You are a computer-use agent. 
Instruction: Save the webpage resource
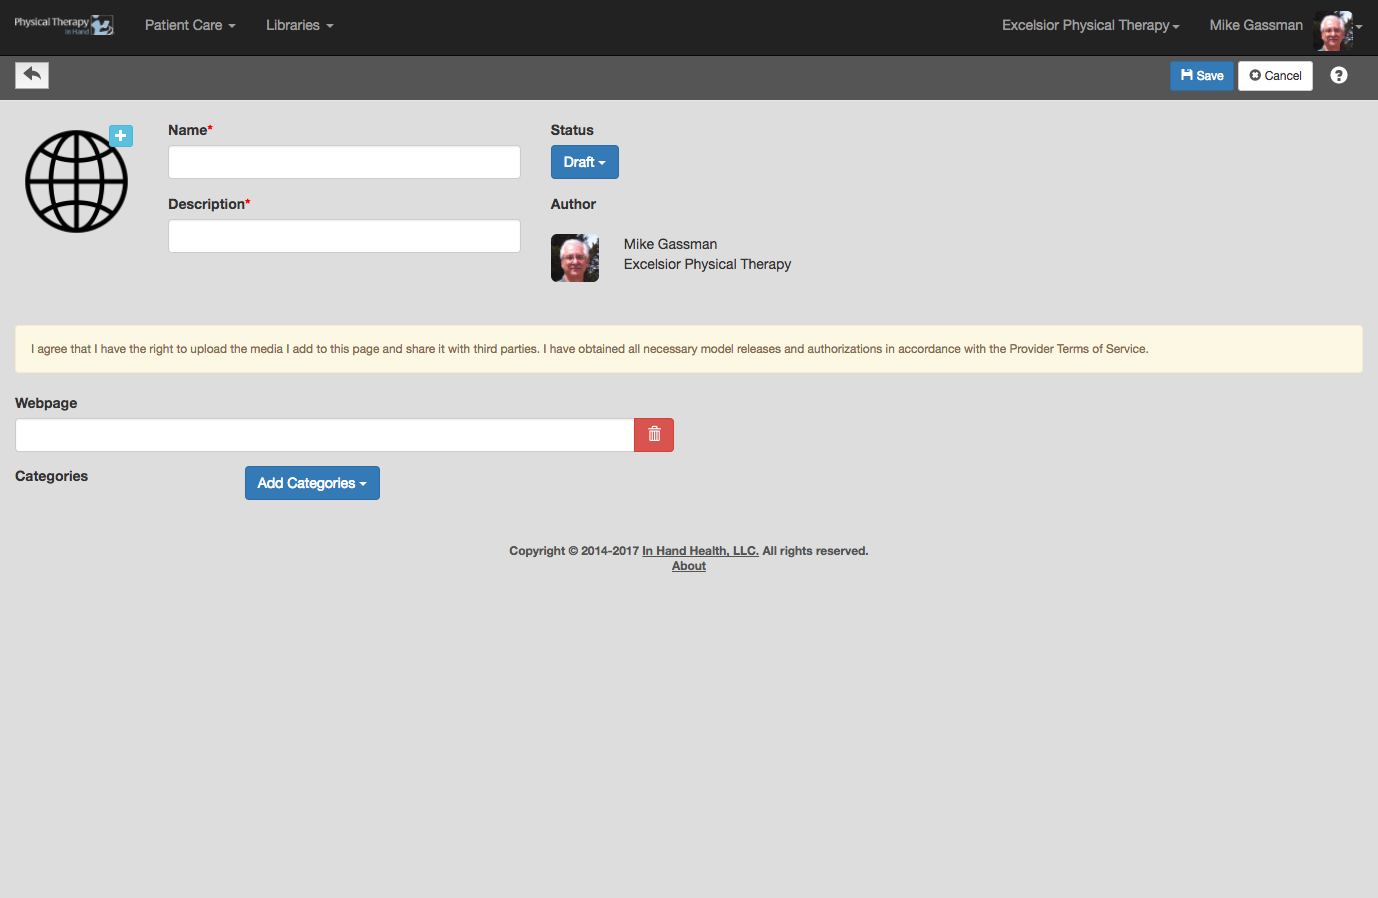click(1202, 76)
